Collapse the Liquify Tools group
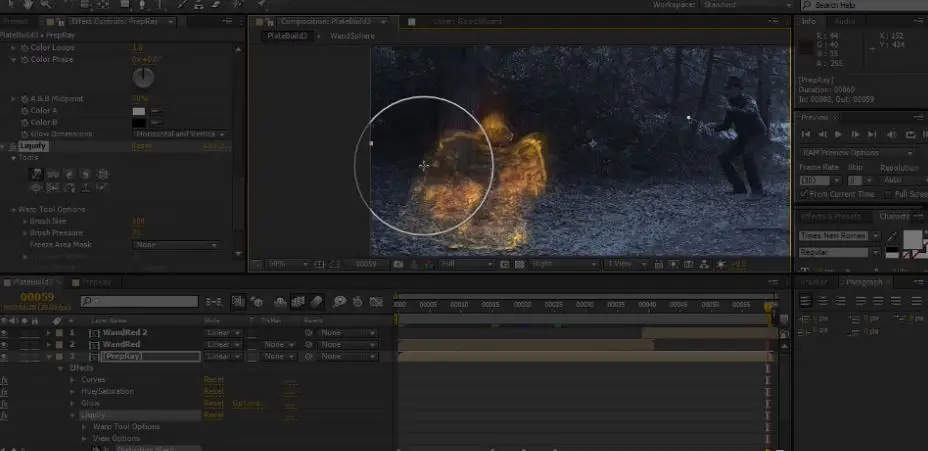Screen dimensions: 928x451 tap(13, 158)
